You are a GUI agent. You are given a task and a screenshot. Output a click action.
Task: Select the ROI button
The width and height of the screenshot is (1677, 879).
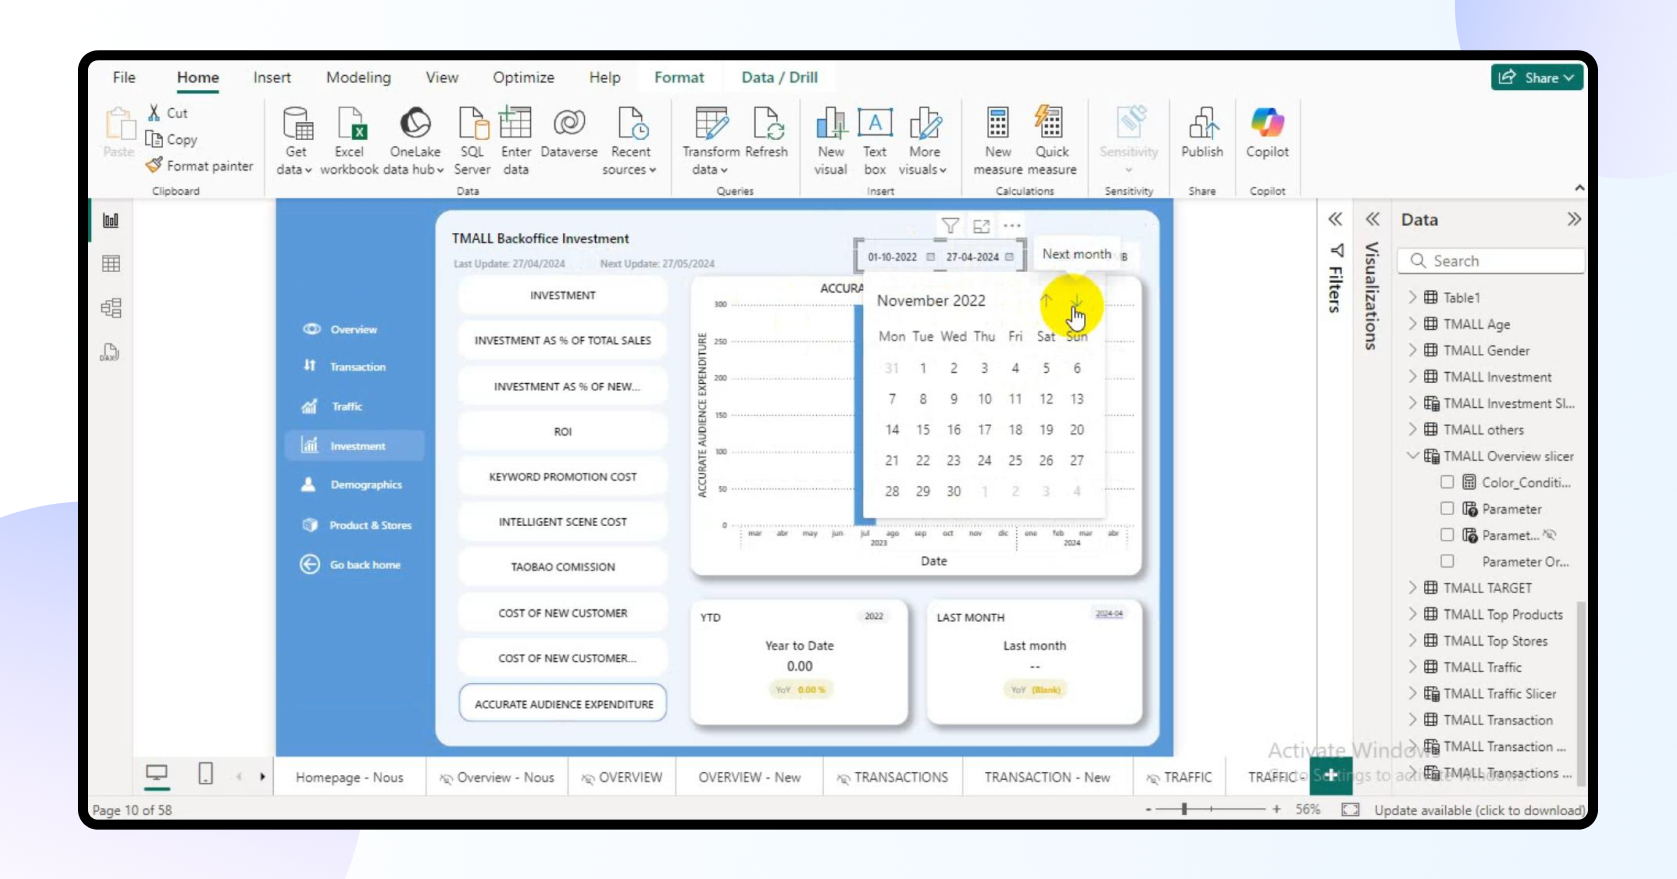(x=563, y=431)
